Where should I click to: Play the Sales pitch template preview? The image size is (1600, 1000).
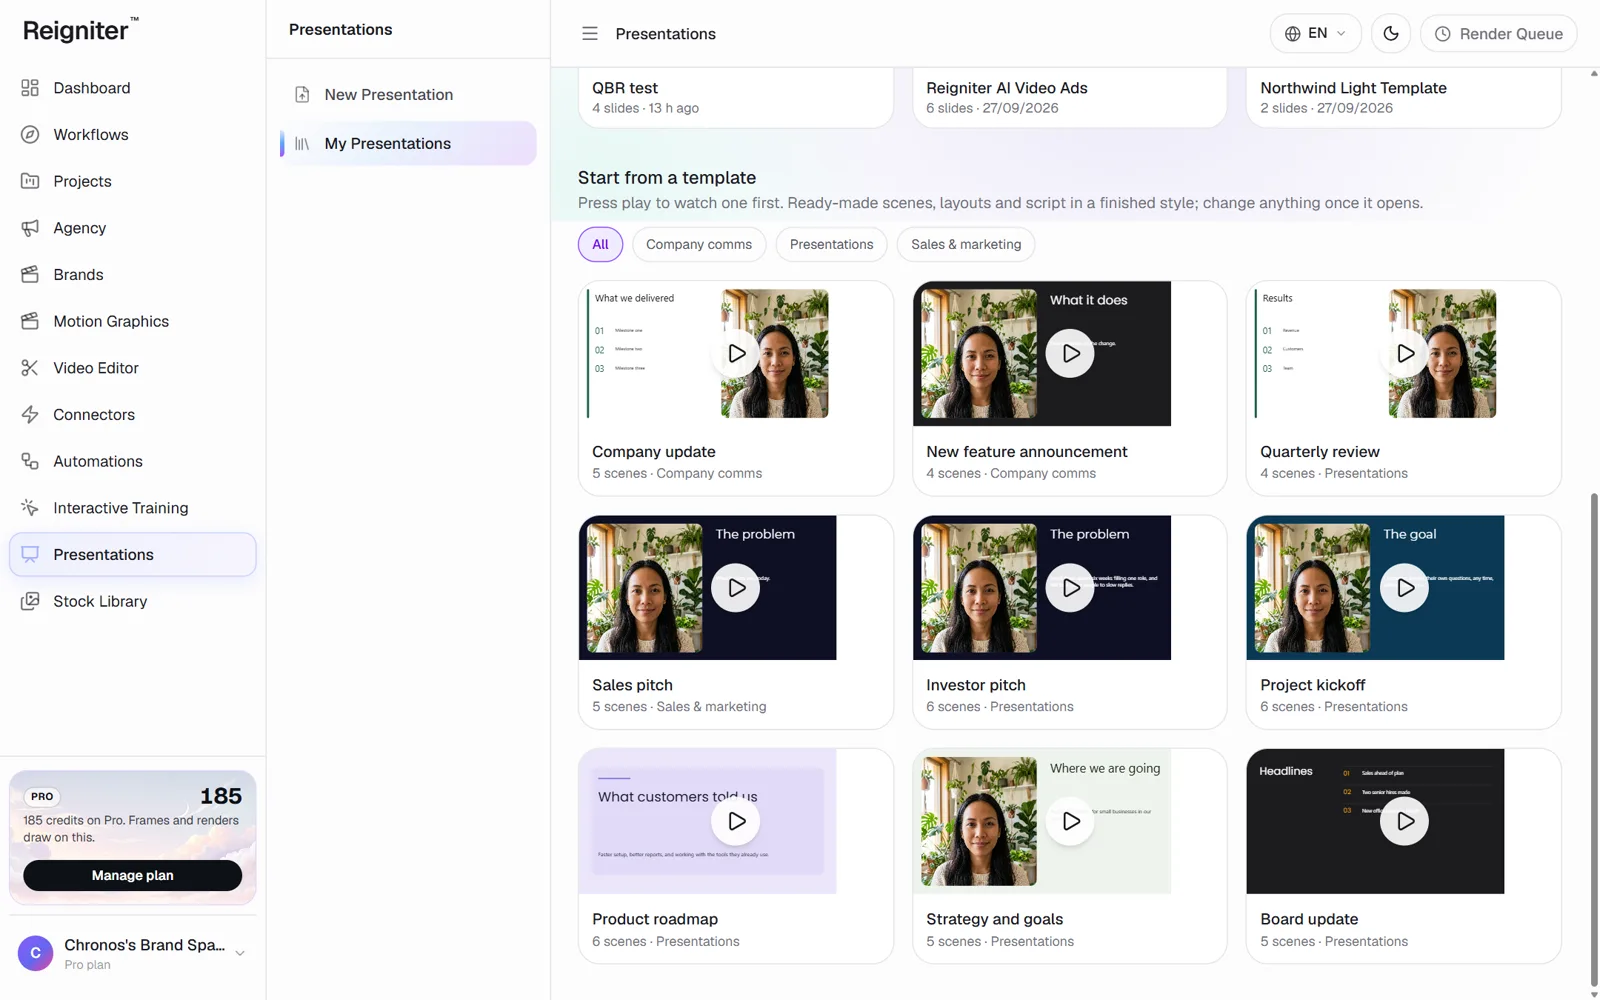[x=736, y=588]
